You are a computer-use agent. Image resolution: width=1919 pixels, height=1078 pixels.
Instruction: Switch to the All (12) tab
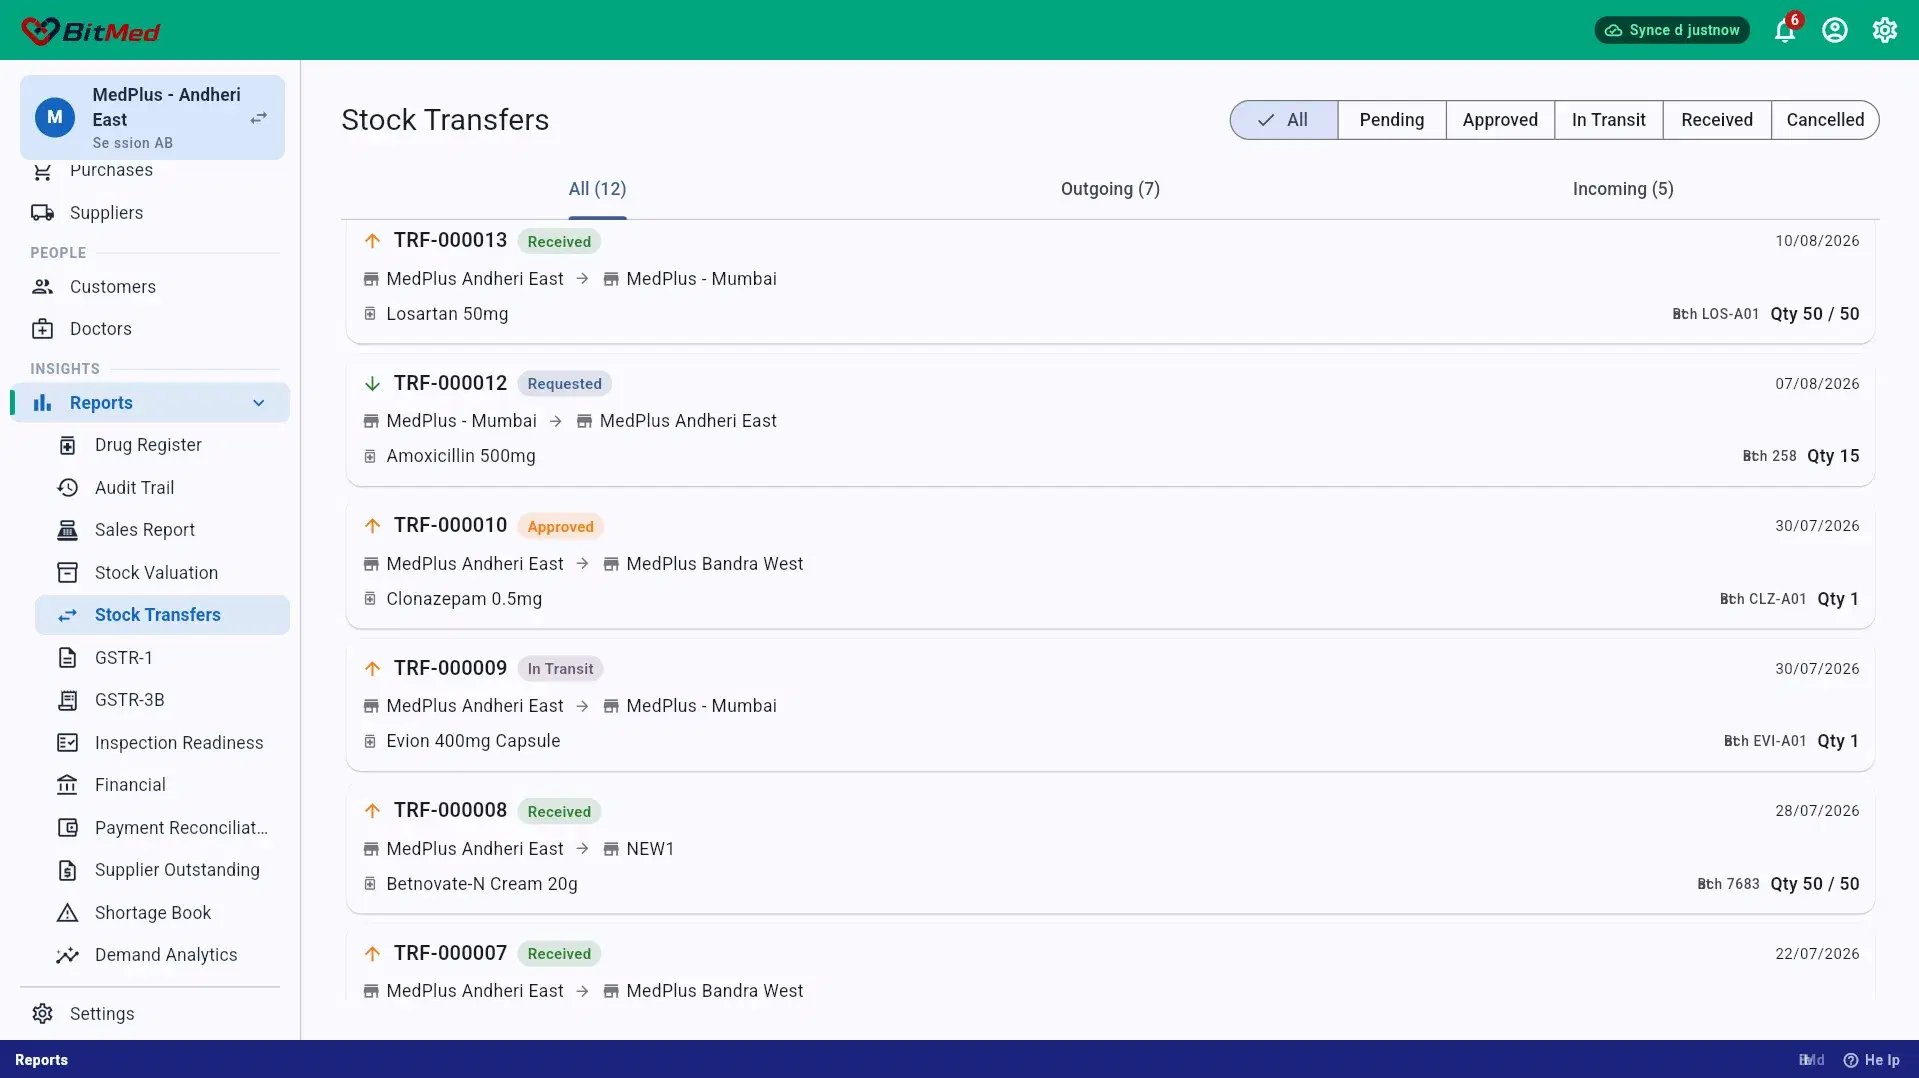pos(597,189)
